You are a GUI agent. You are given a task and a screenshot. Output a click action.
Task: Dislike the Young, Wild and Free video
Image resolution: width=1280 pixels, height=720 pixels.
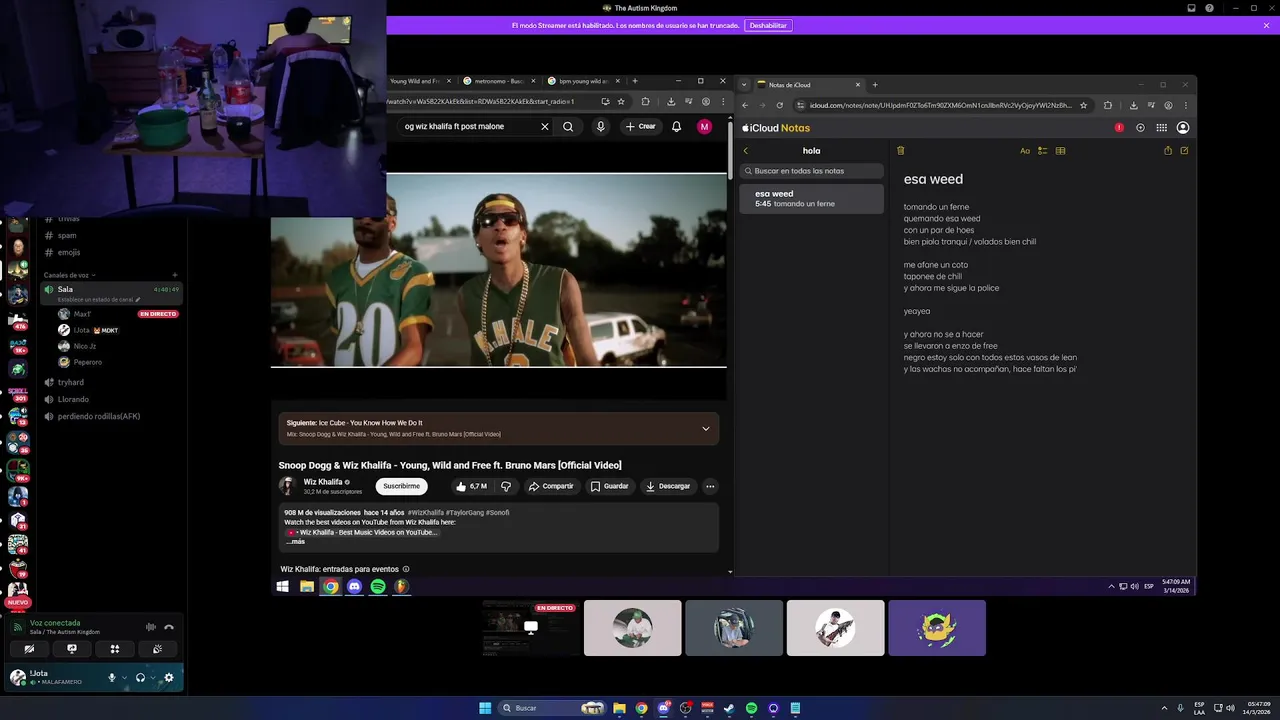point(506,486)
